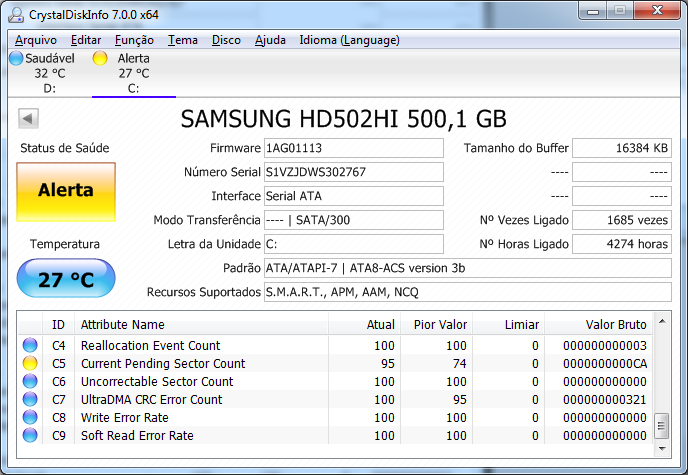Open the Função menu
688x475 pixels.
point(134,40)
